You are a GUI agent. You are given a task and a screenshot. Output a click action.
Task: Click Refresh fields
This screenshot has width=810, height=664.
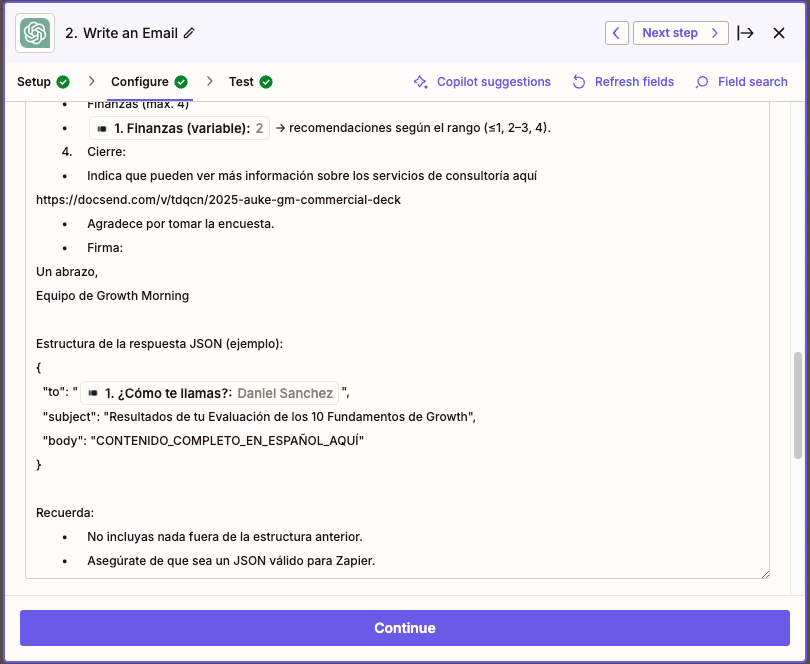pos(623,82)
